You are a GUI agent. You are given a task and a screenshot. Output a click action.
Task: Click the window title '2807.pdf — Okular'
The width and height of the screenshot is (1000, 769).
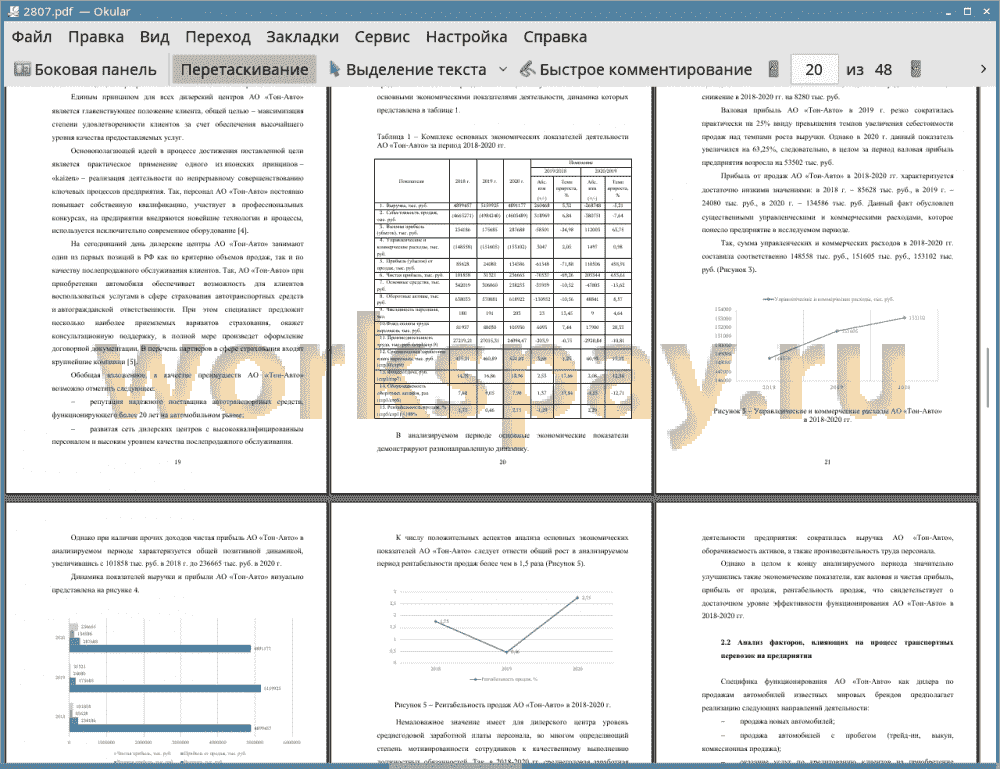point(77,11)
